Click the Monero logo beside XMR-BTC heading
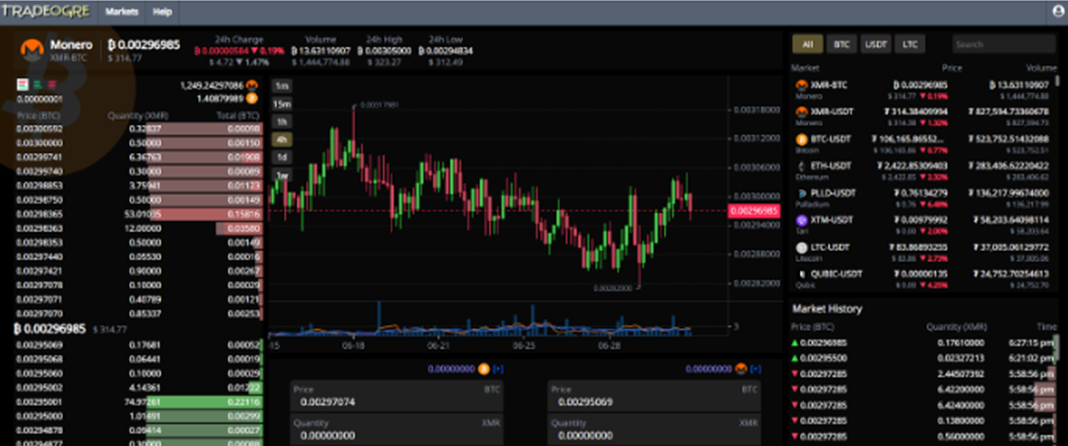 pyautogui.click(x=31, y=49)
